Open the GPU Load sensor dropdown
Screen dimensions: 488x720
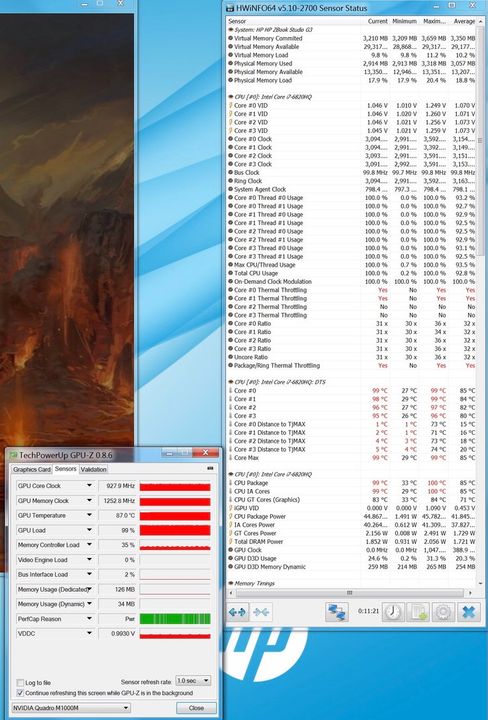90,530
